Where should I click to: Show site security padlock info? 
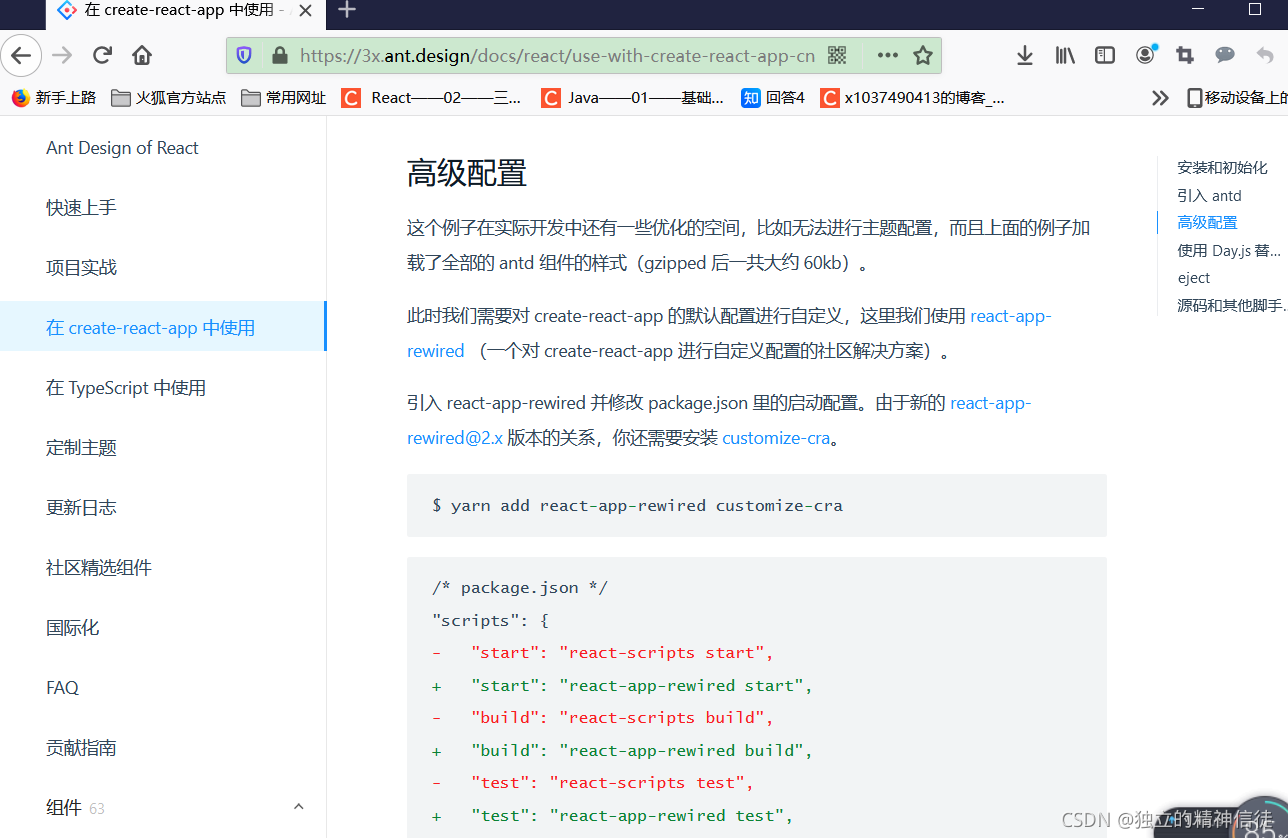point(279,55)
